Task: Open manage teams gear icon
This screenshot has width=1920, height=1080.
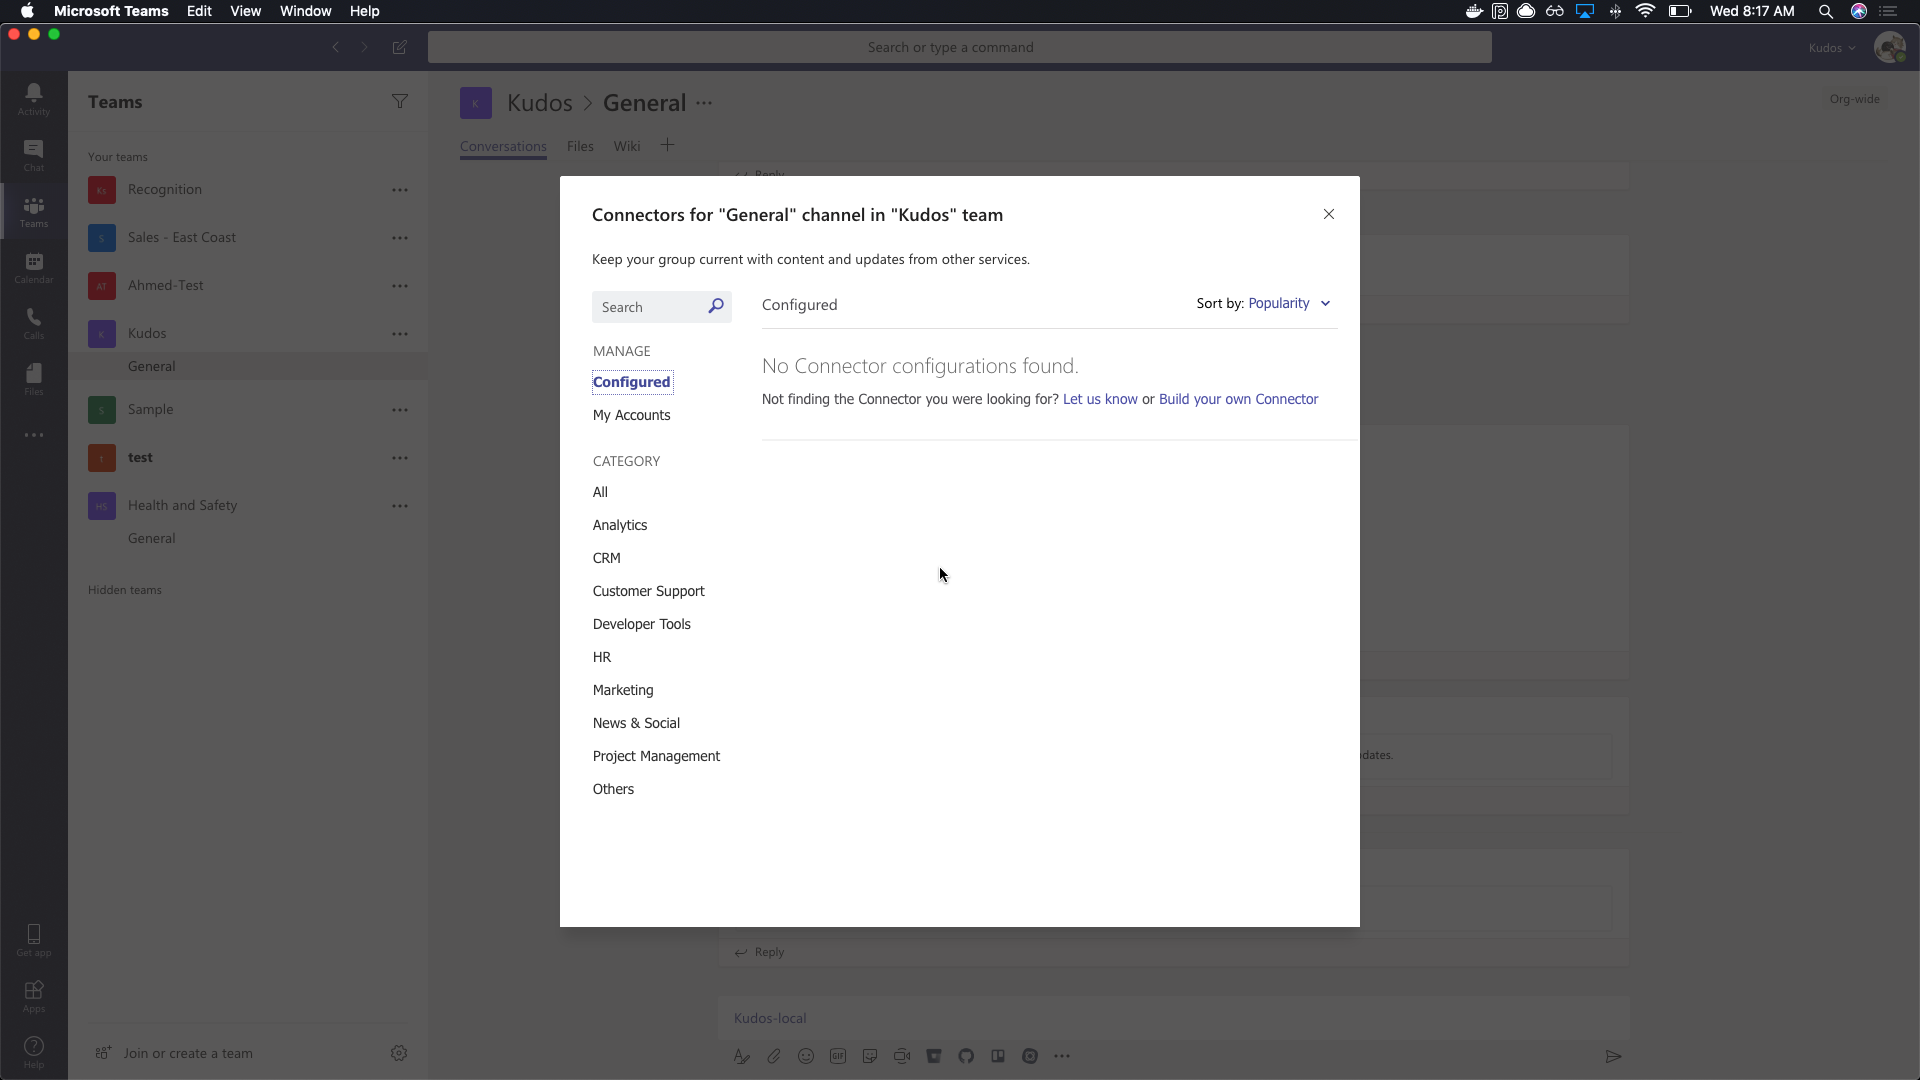Action: coord(399,1053)
